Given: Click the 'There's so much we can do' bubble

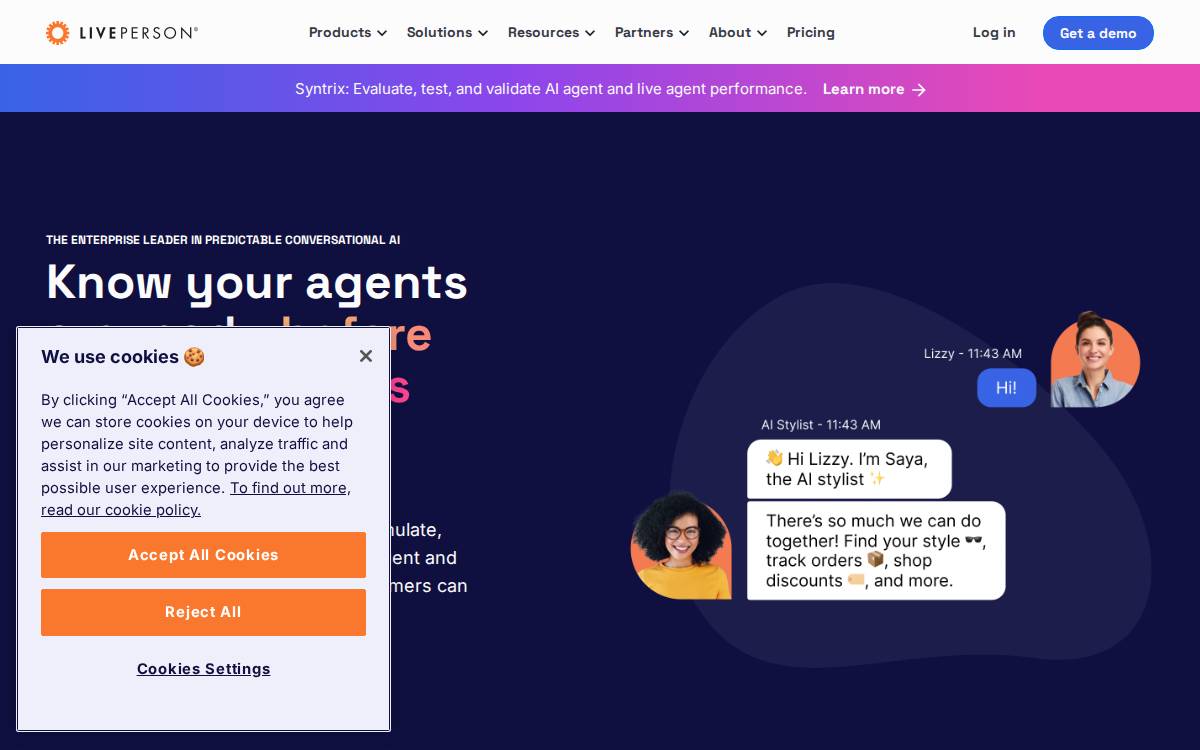Looking at the screenshot, I should coord(876,551).
